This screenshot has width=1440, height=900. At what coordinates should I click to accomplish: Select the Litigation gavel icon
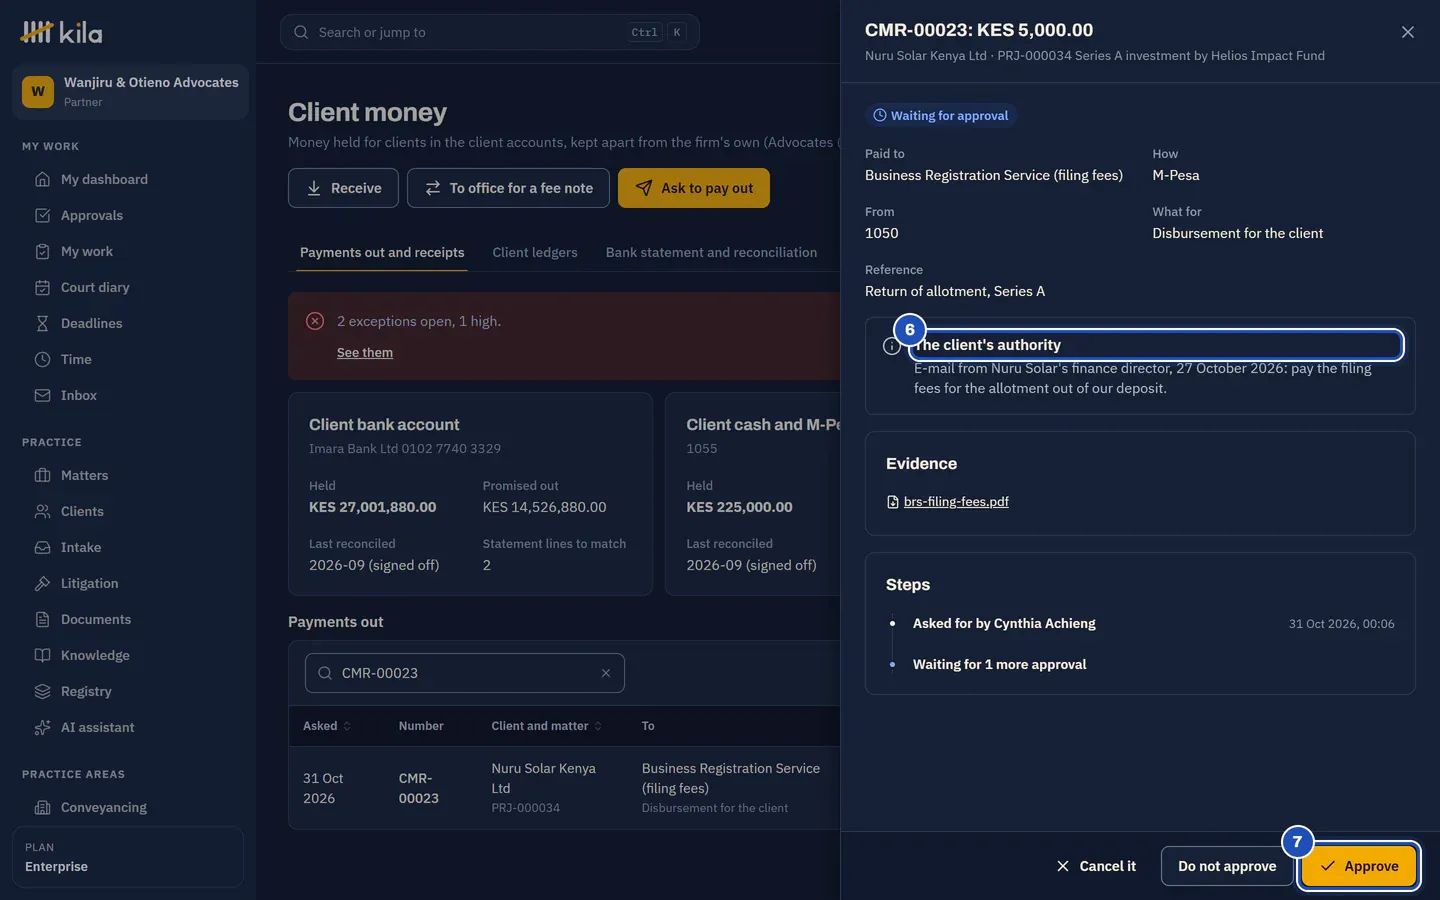coord(42,583)
